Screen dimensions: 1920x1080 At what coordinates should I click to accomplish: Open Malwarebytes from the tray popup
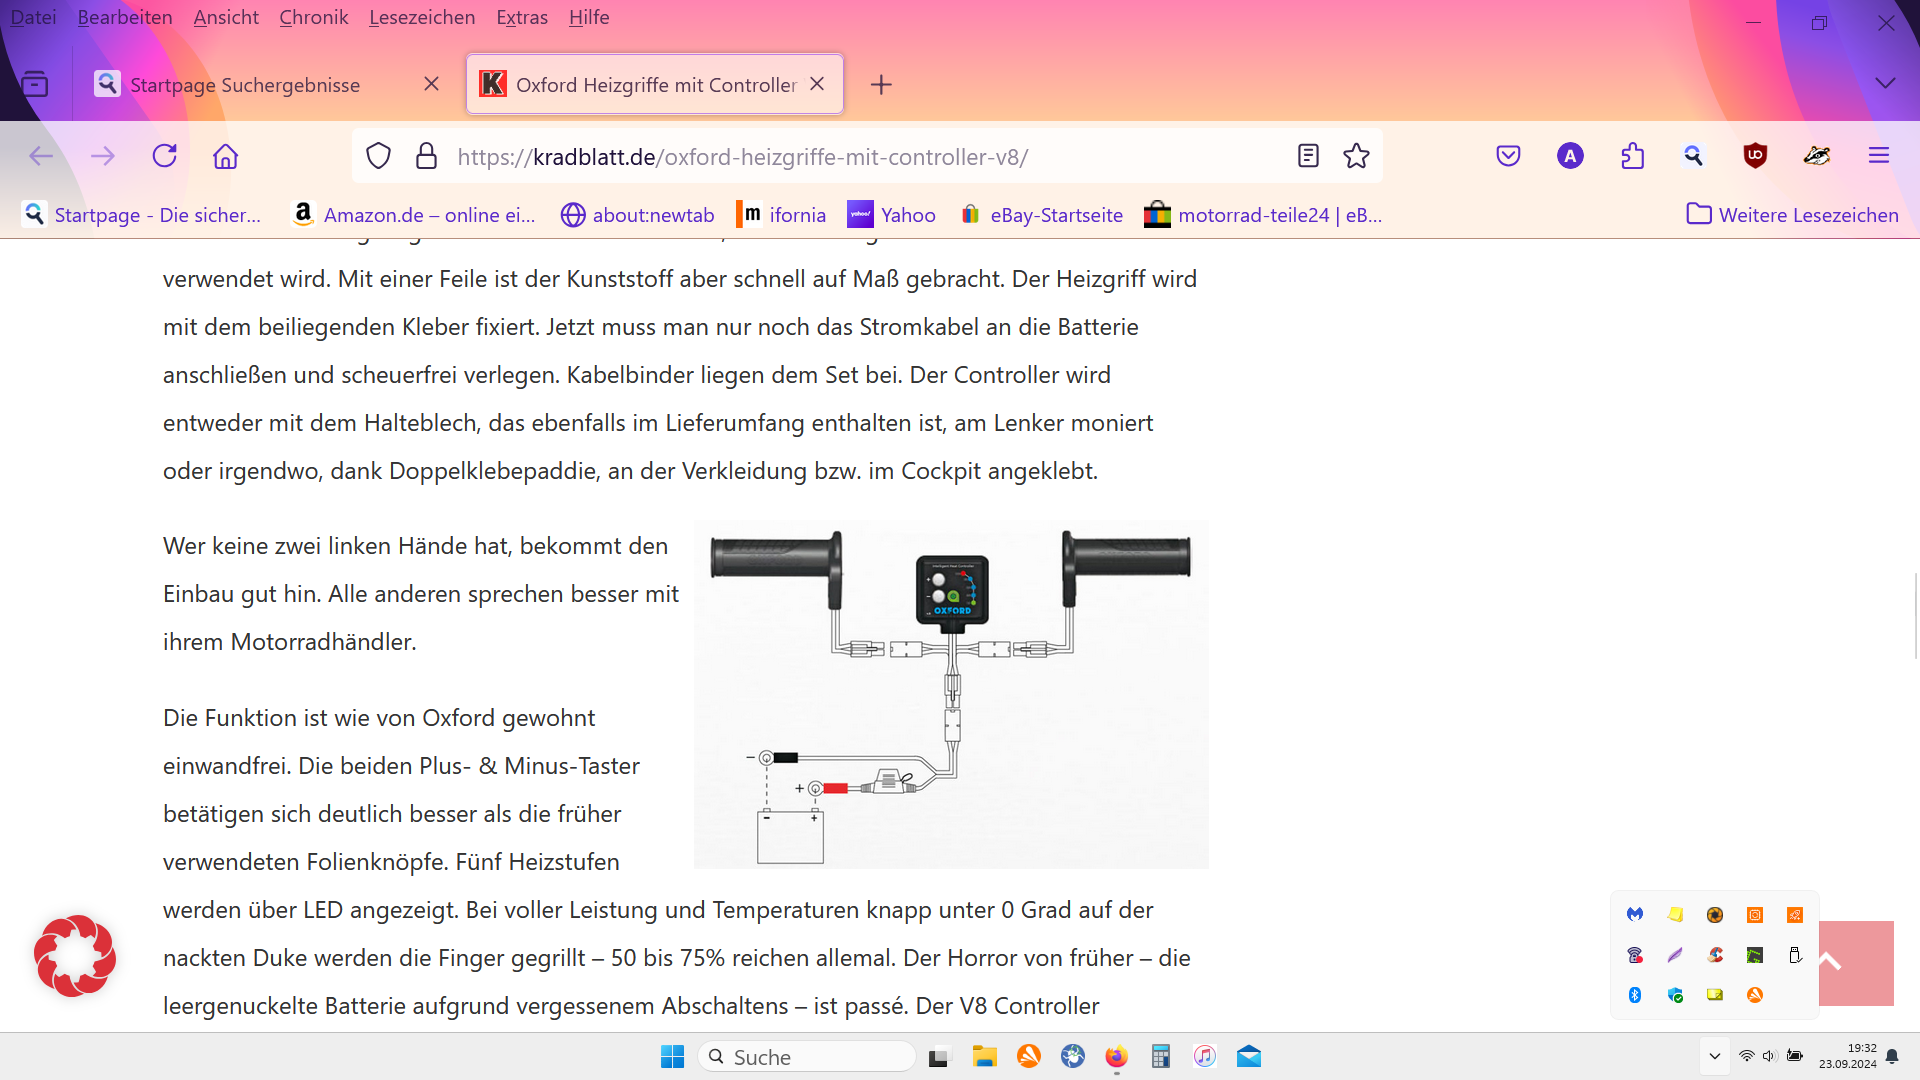point(1635,914)
